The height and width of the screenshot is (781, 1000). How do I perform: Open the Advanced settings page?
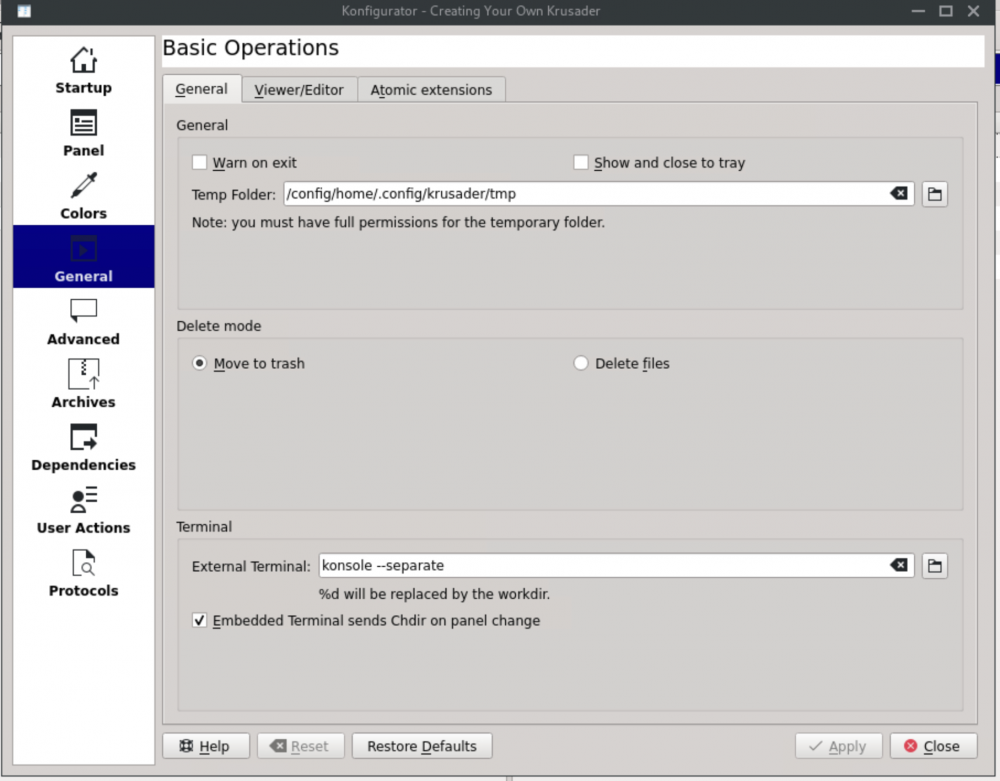(84, 321)
